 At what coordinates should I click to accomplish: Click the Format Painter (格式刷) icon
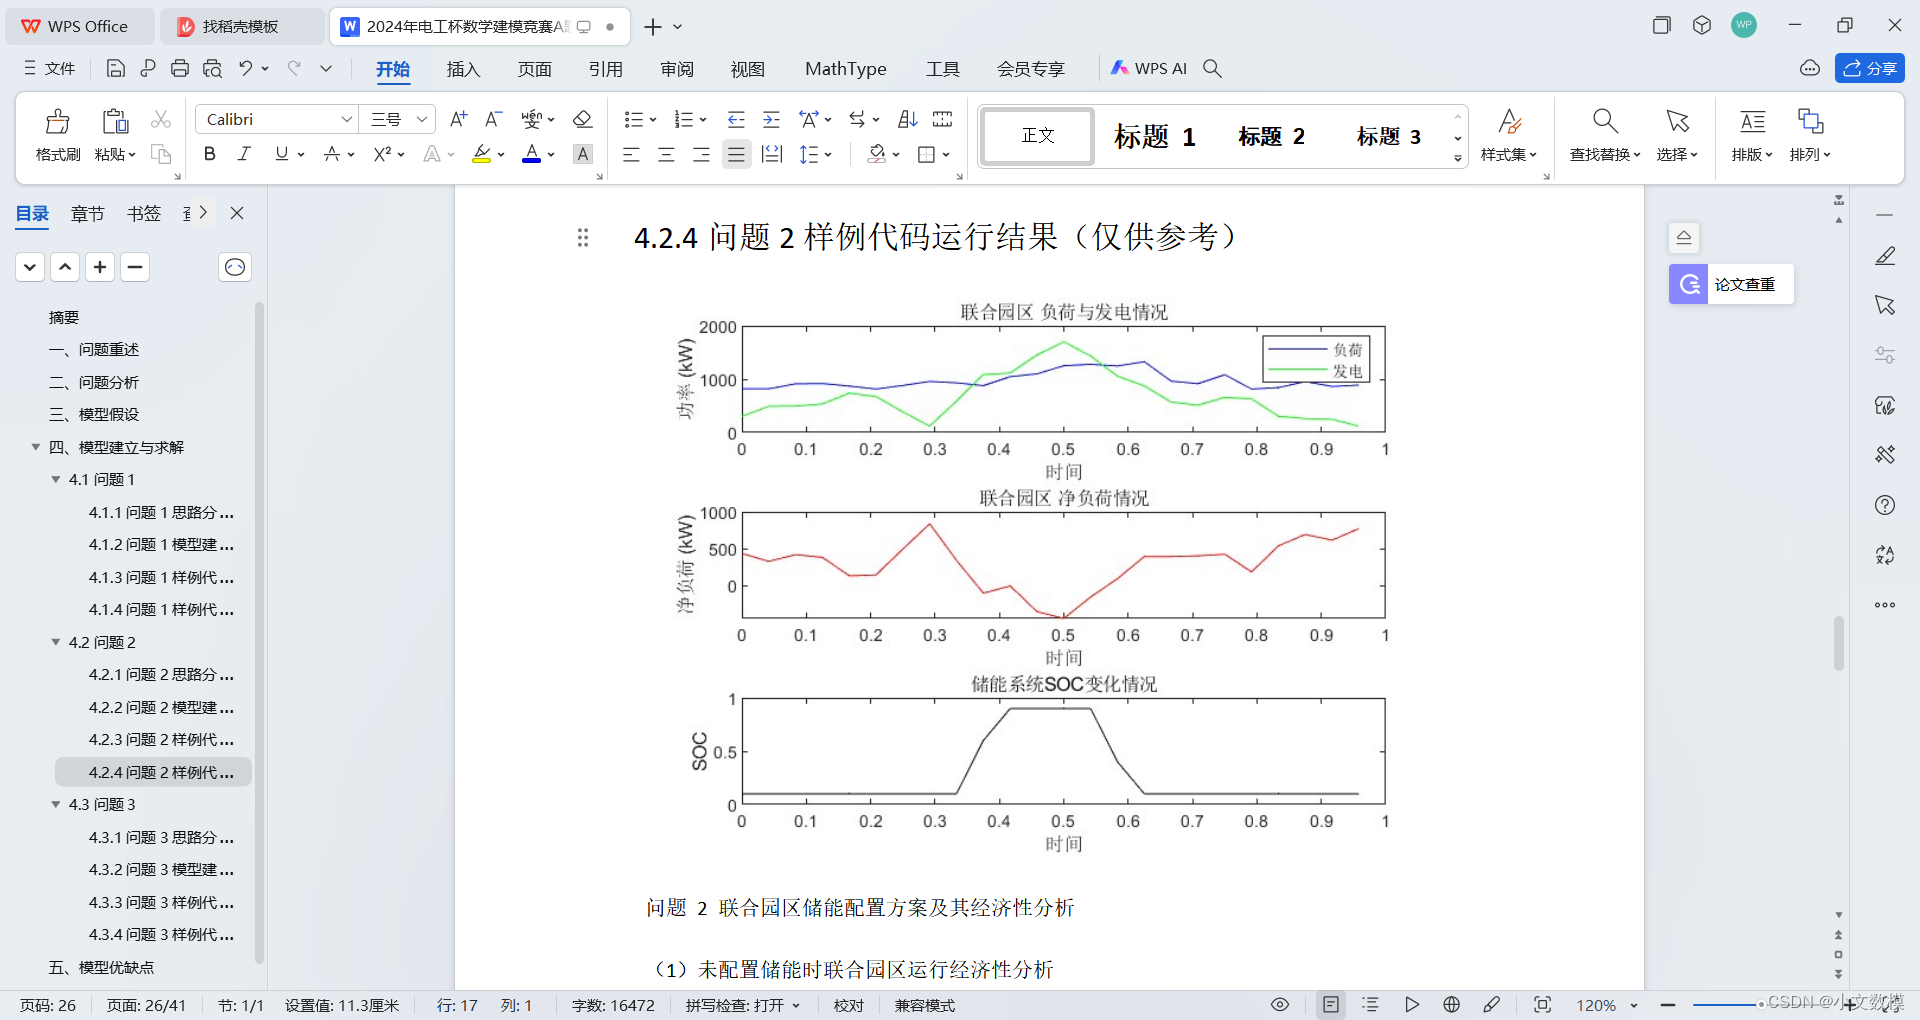click(x=58, y=122)
